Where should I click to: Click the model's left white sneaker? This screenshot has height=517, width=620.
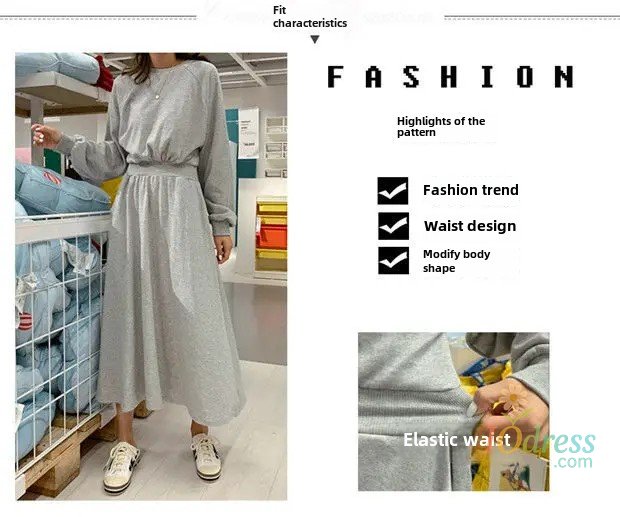coord(122,466)
